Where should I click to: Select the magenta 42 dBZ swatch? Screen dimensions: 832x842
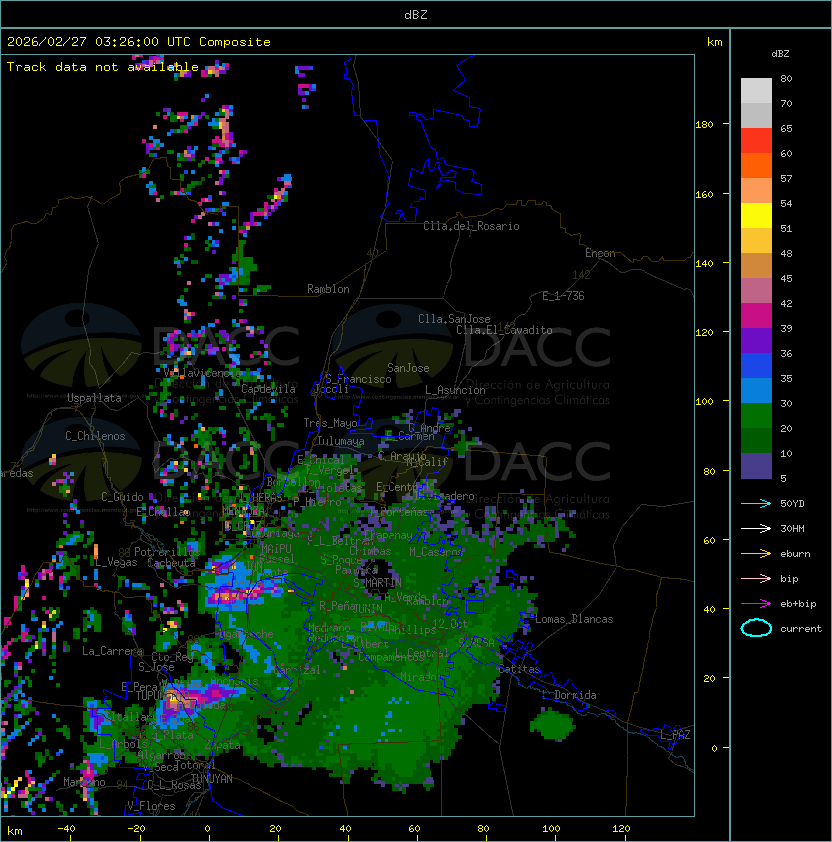pyautogui.click(x=756, y=315)
